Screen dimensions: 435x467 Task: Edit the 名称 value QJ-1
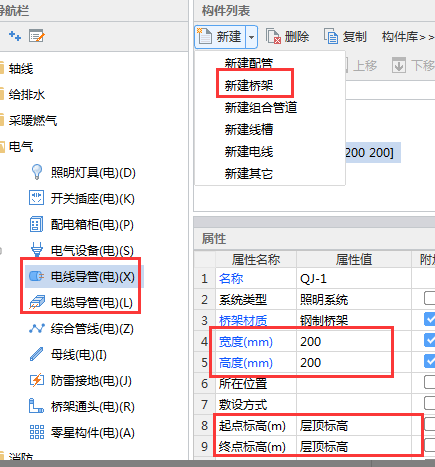pos(353,278)
